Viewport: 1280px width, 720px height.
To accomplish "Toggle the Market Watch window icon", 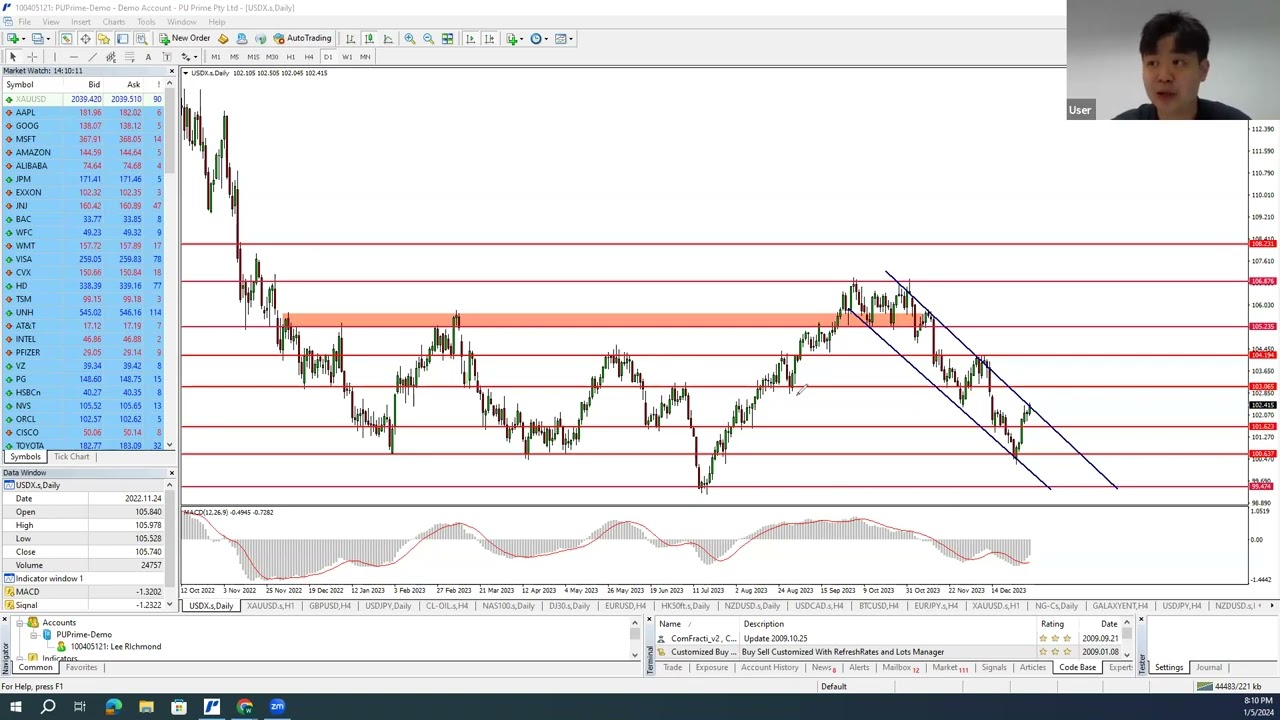I will pyautogui.click(x=66, y=38).
